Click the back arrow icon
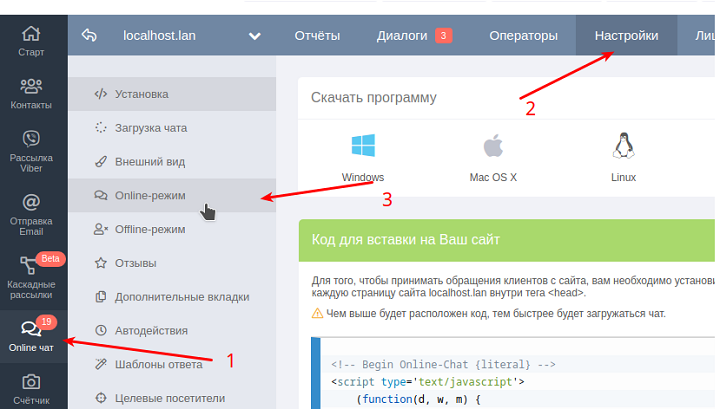 89,35
